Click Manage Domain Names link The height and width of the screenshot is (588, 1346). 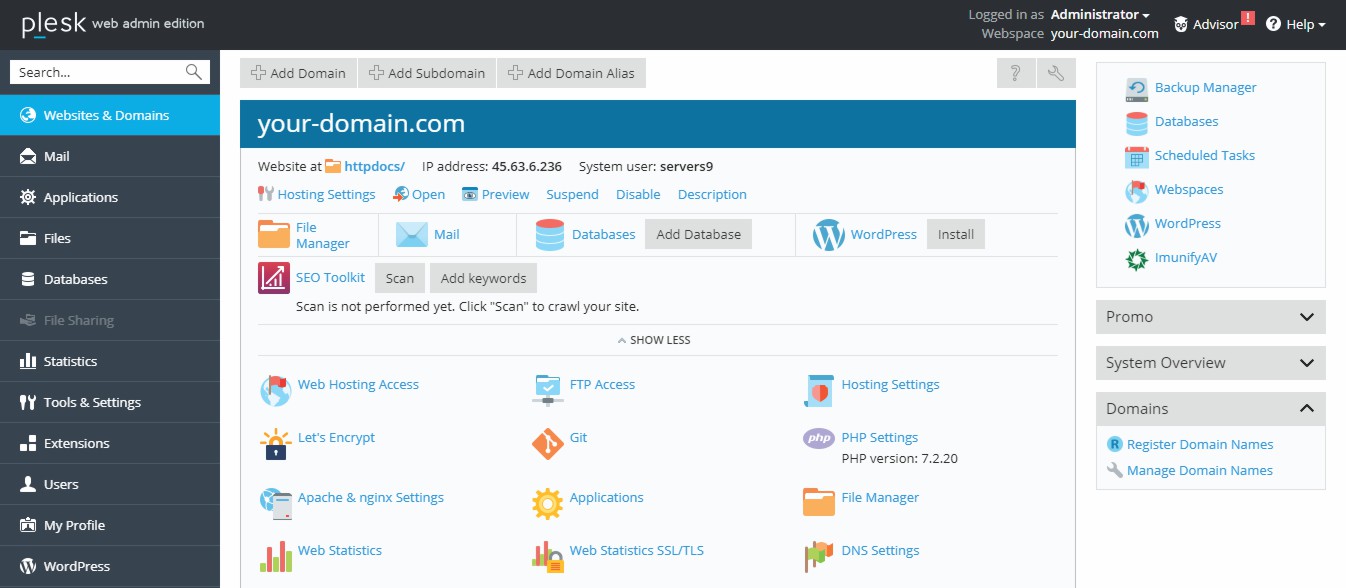point(1200,471)
